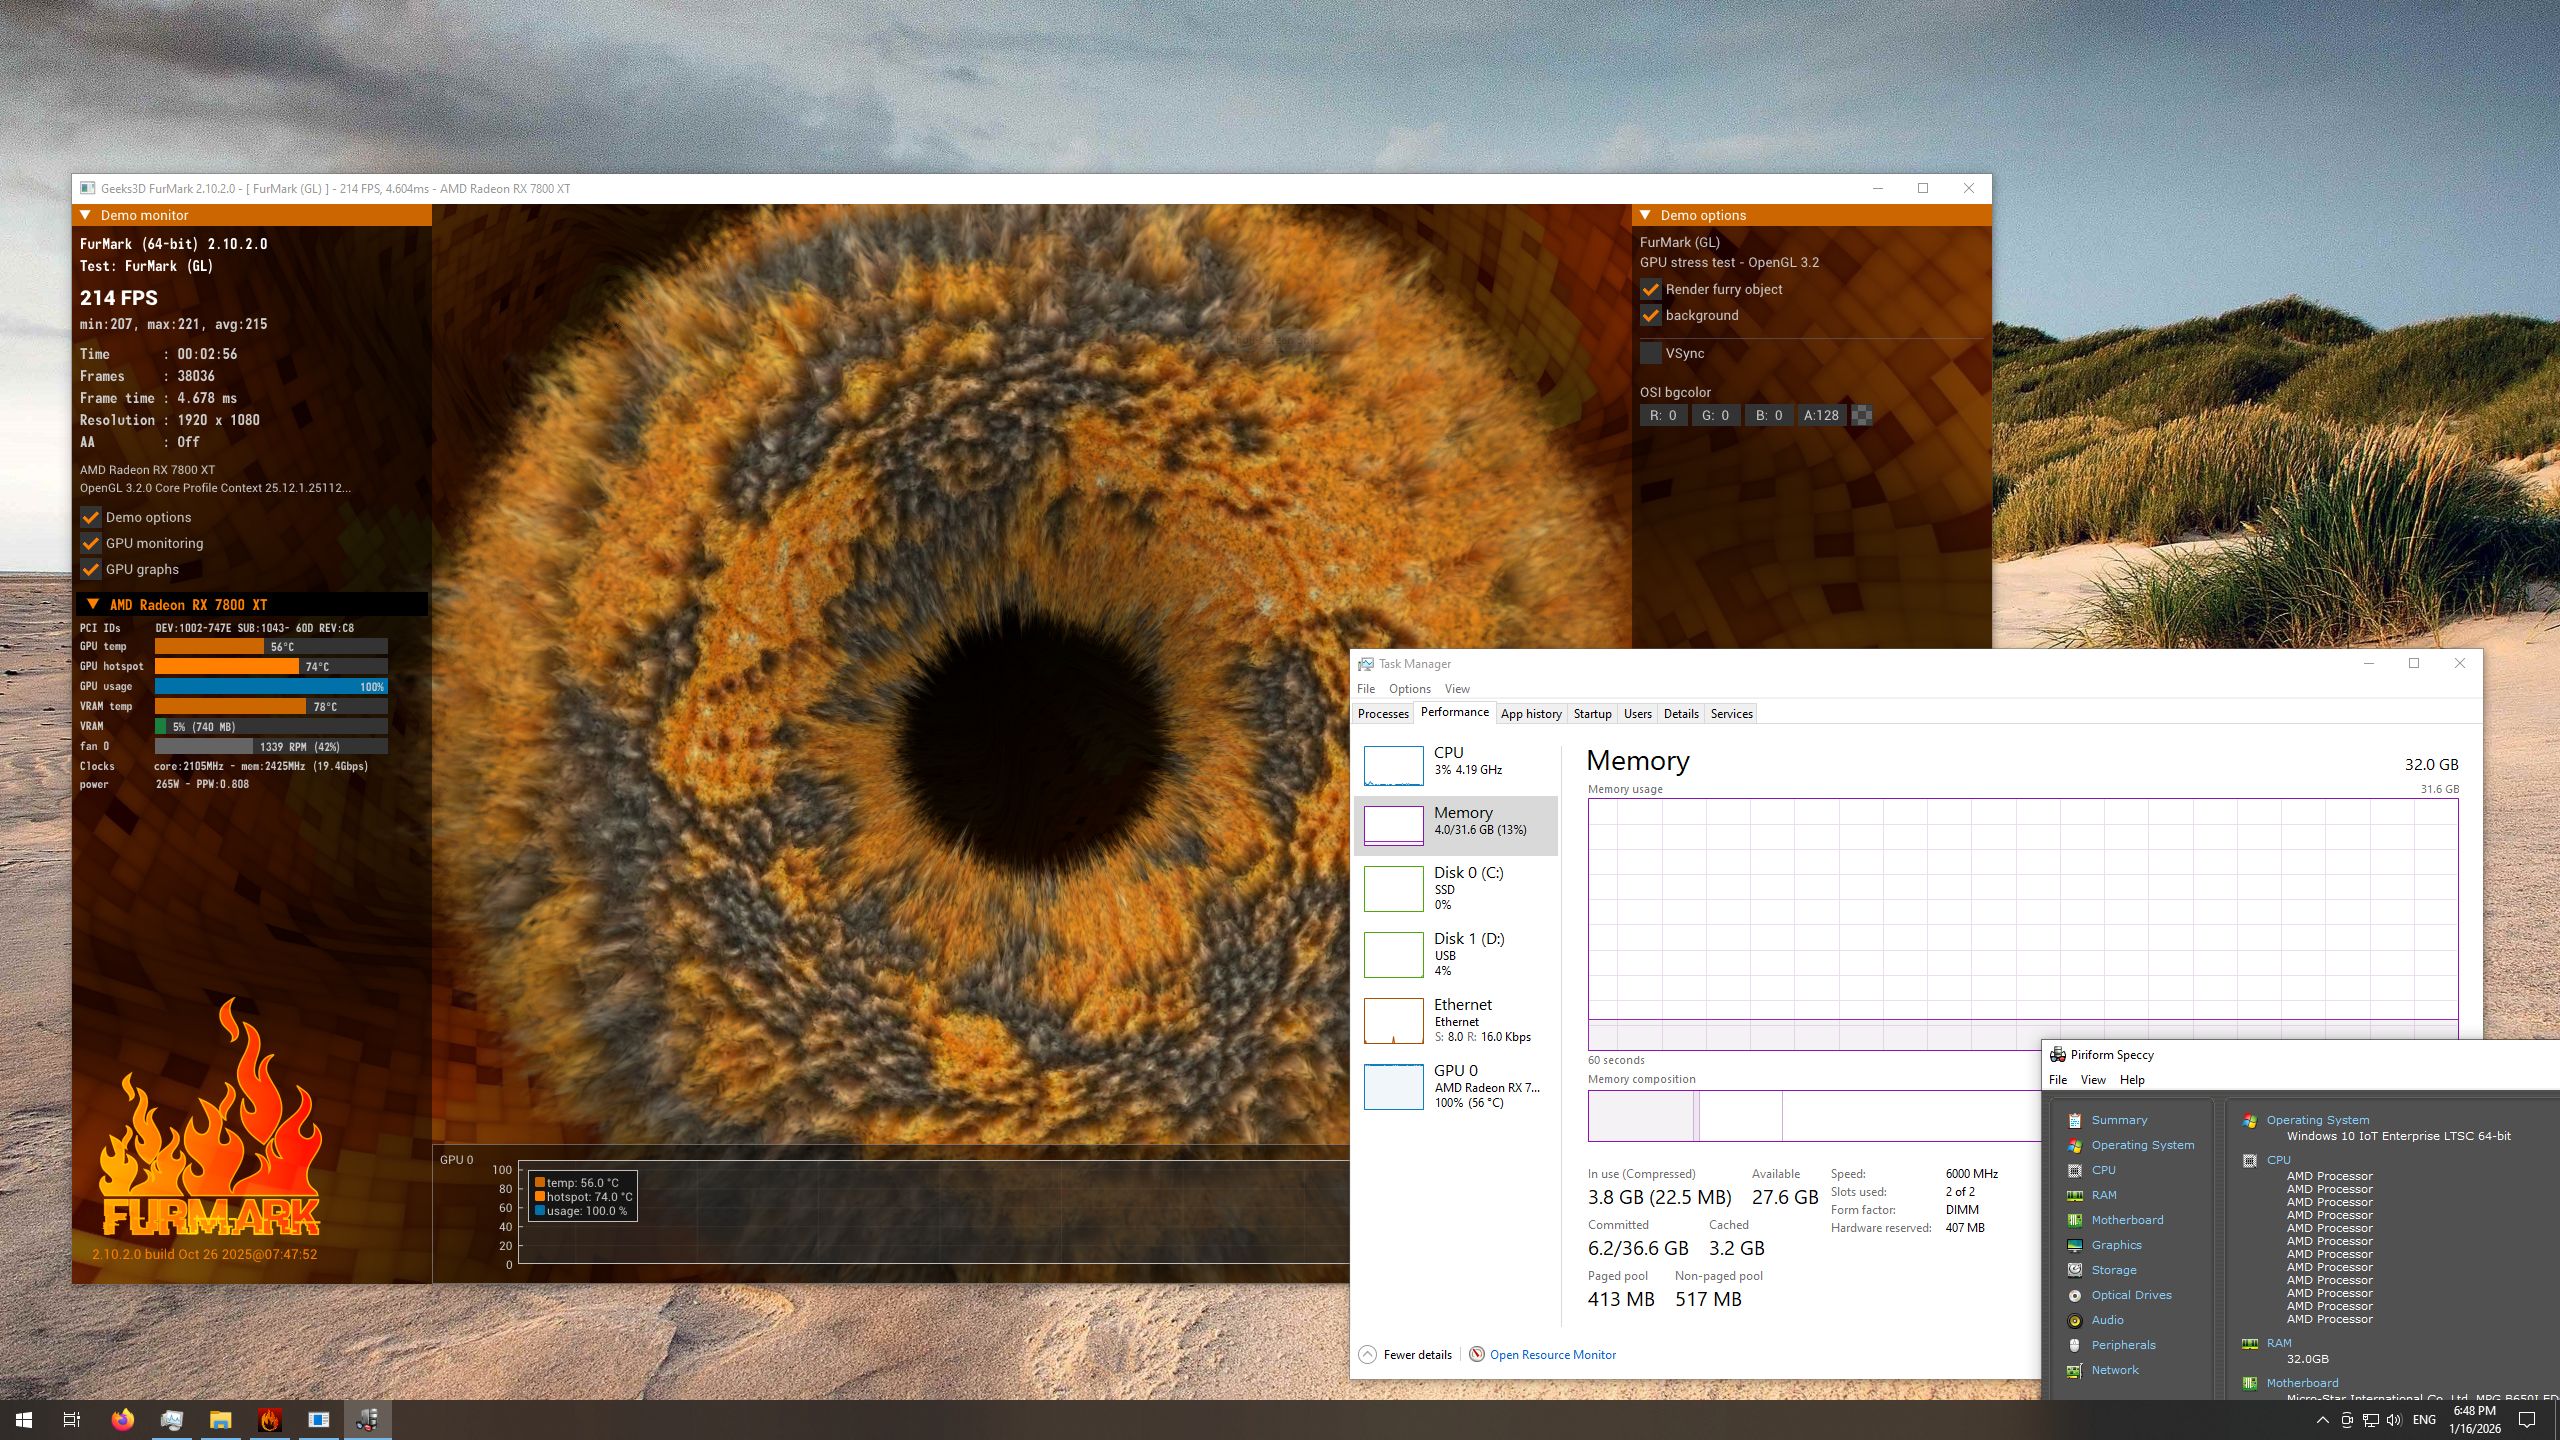
Task: Click the Speccy Motherboard sidebar icon
Action: (2075, 1220)
